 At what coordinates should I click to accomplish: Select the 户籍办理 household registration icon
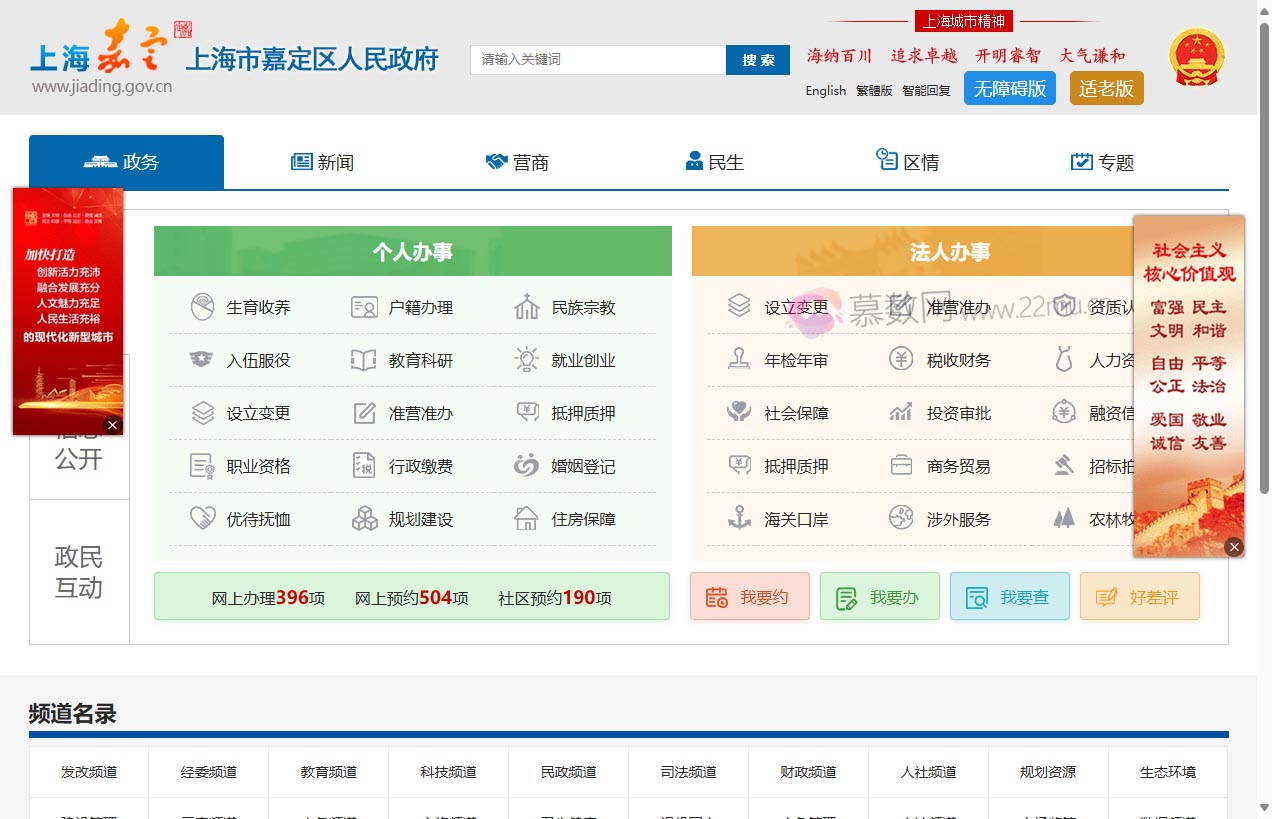click(404, 307)
